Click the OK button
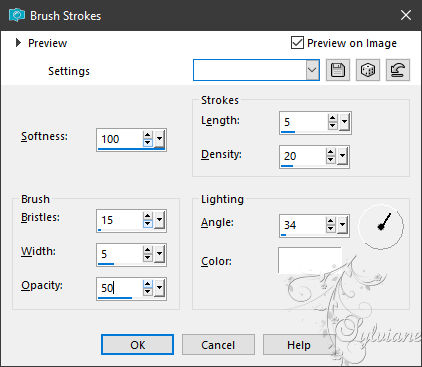The height and width of the screenshot is (367, 422). (137, 345)
